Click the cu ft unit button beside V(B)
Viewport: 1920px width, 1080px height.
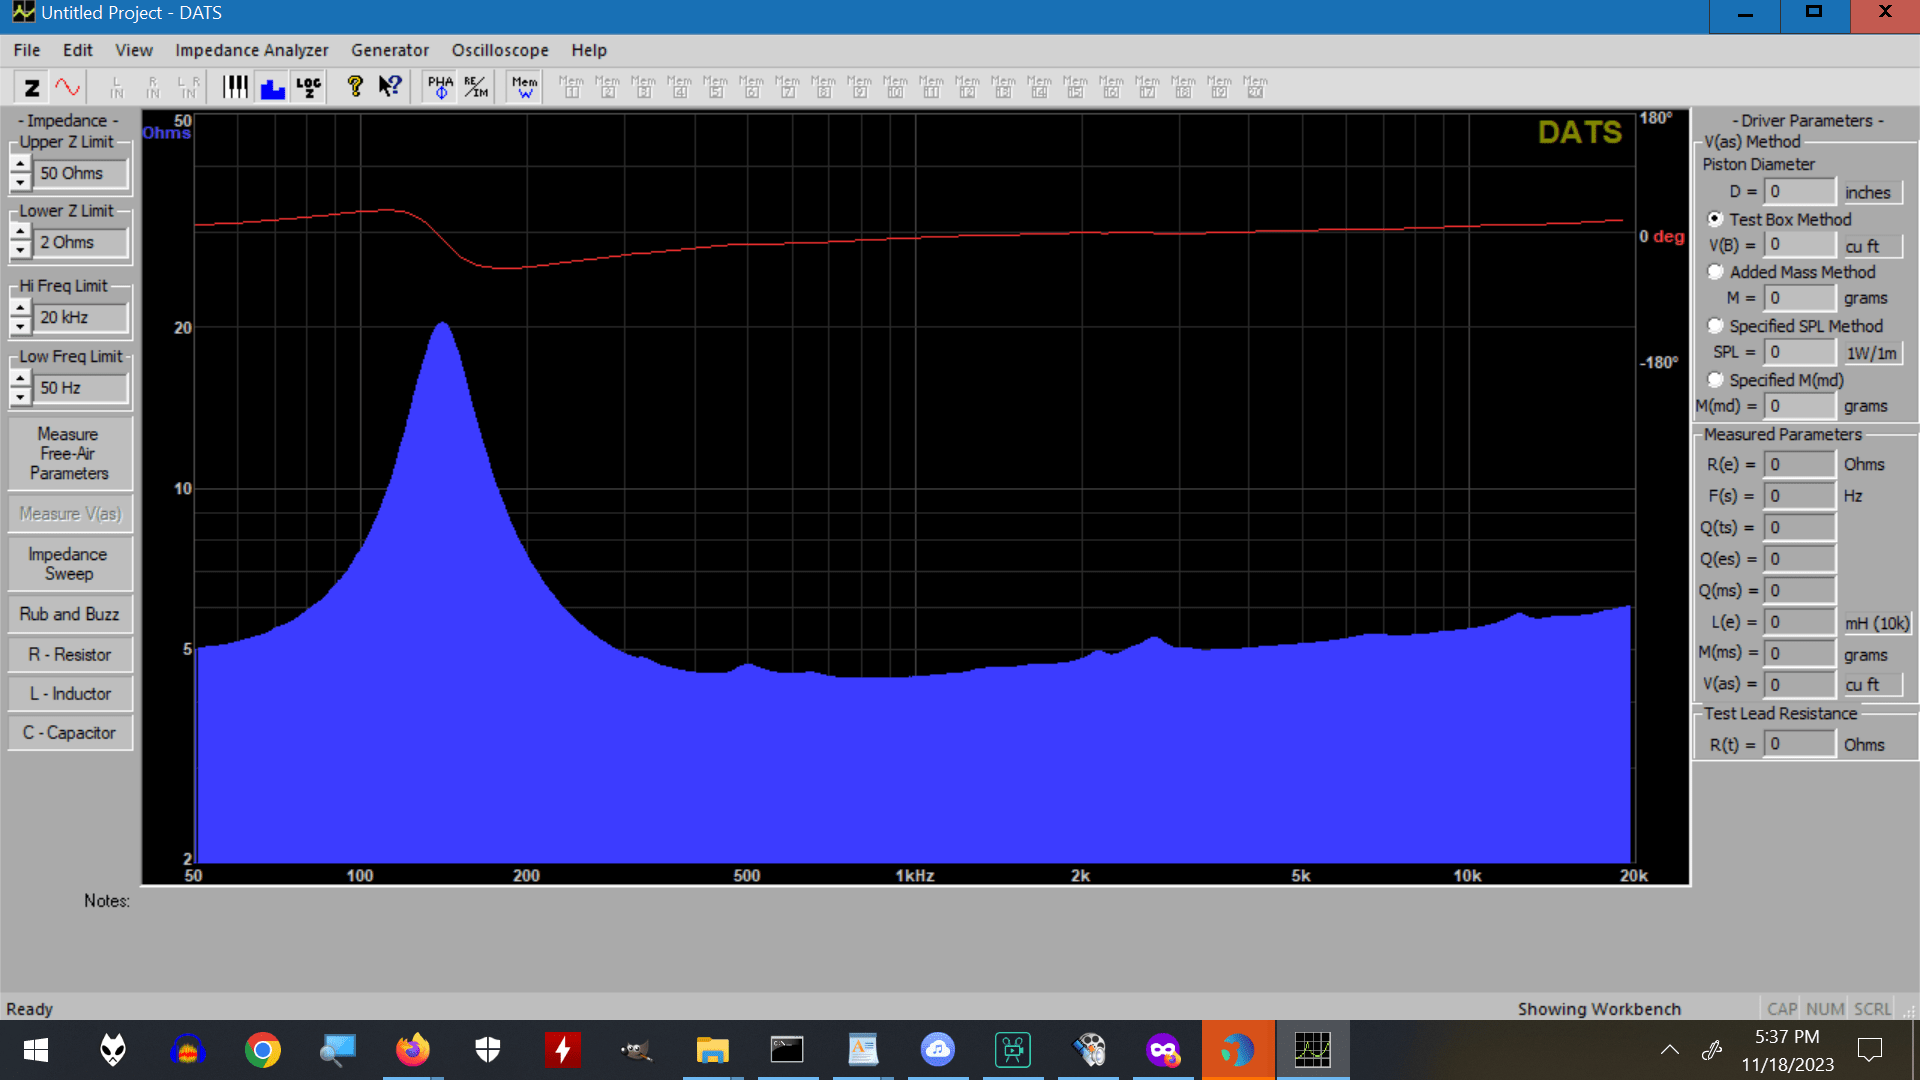point(1870,246)
